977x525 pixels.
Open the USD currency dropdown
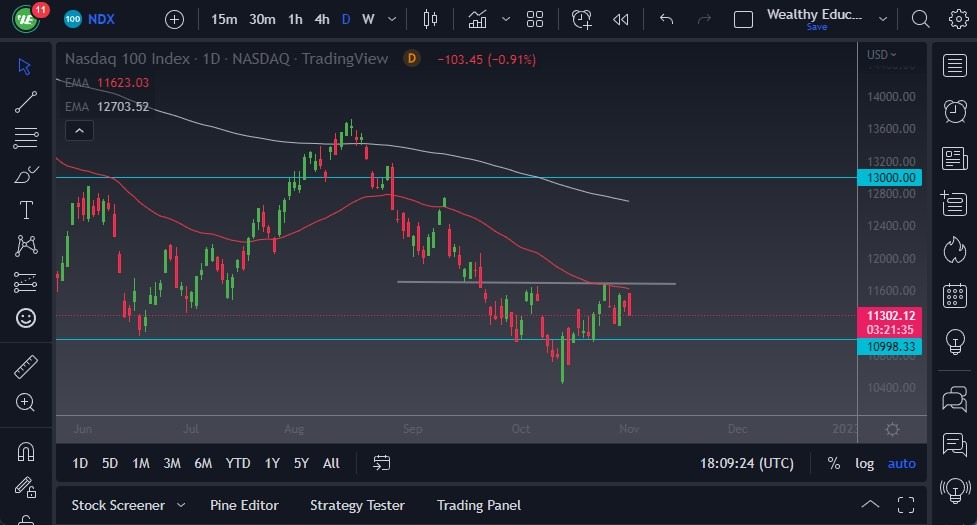[x=882, y=55]
